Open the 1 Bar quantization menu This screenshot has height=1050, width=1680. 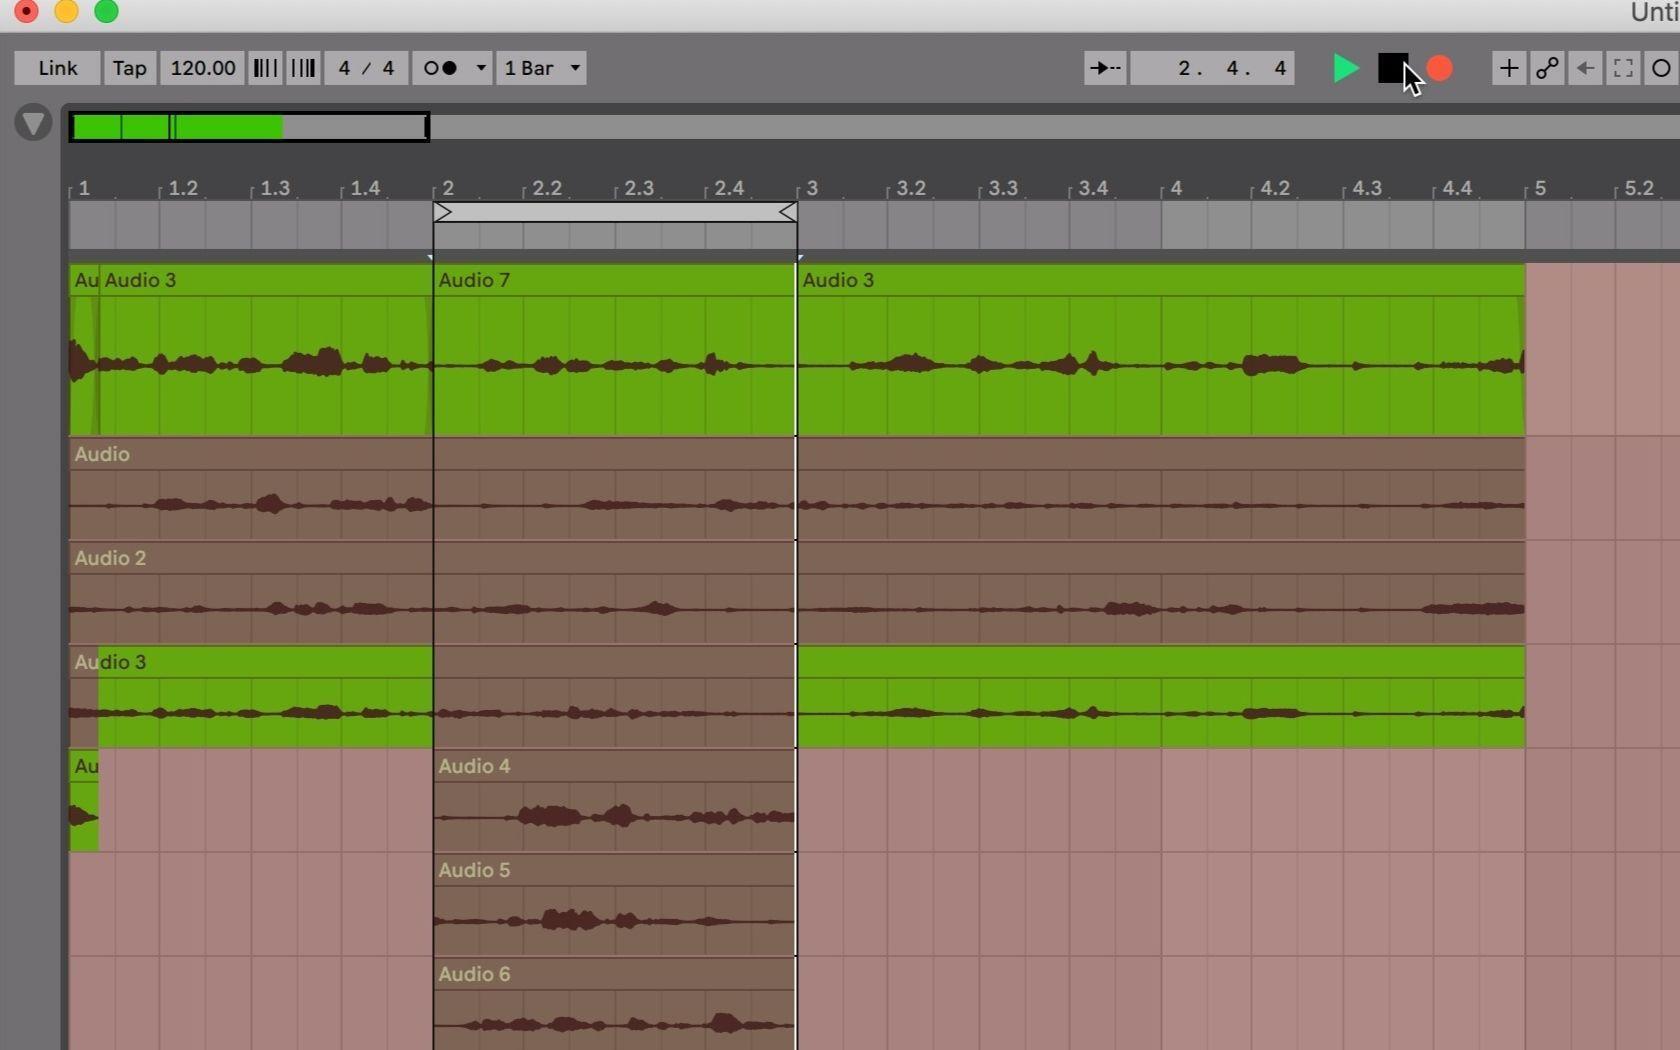(541, 68)
